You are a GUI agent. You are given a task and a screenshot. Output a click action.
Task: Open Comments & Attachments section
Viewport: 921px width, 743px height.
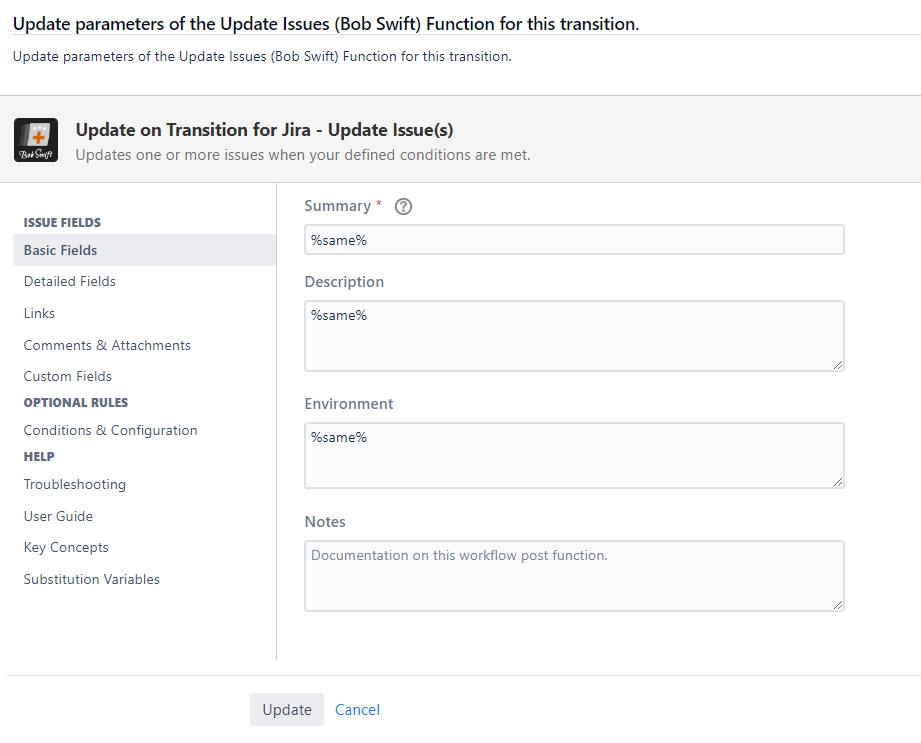coord(107,345)
